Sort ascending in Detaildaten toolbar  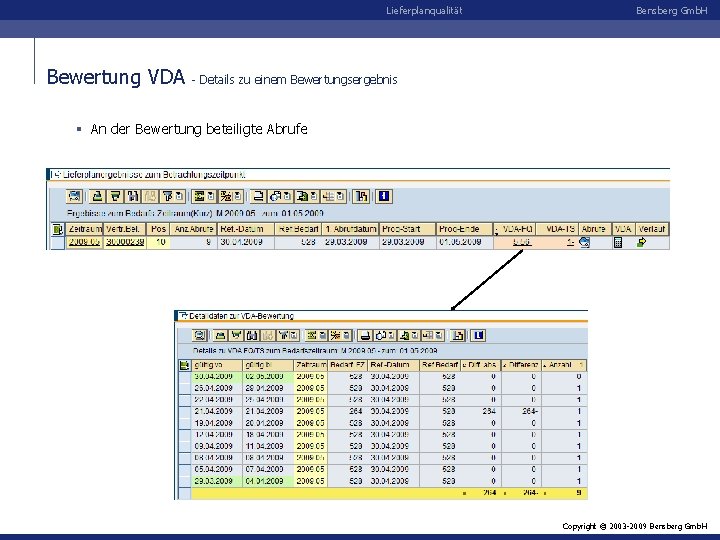220,335
